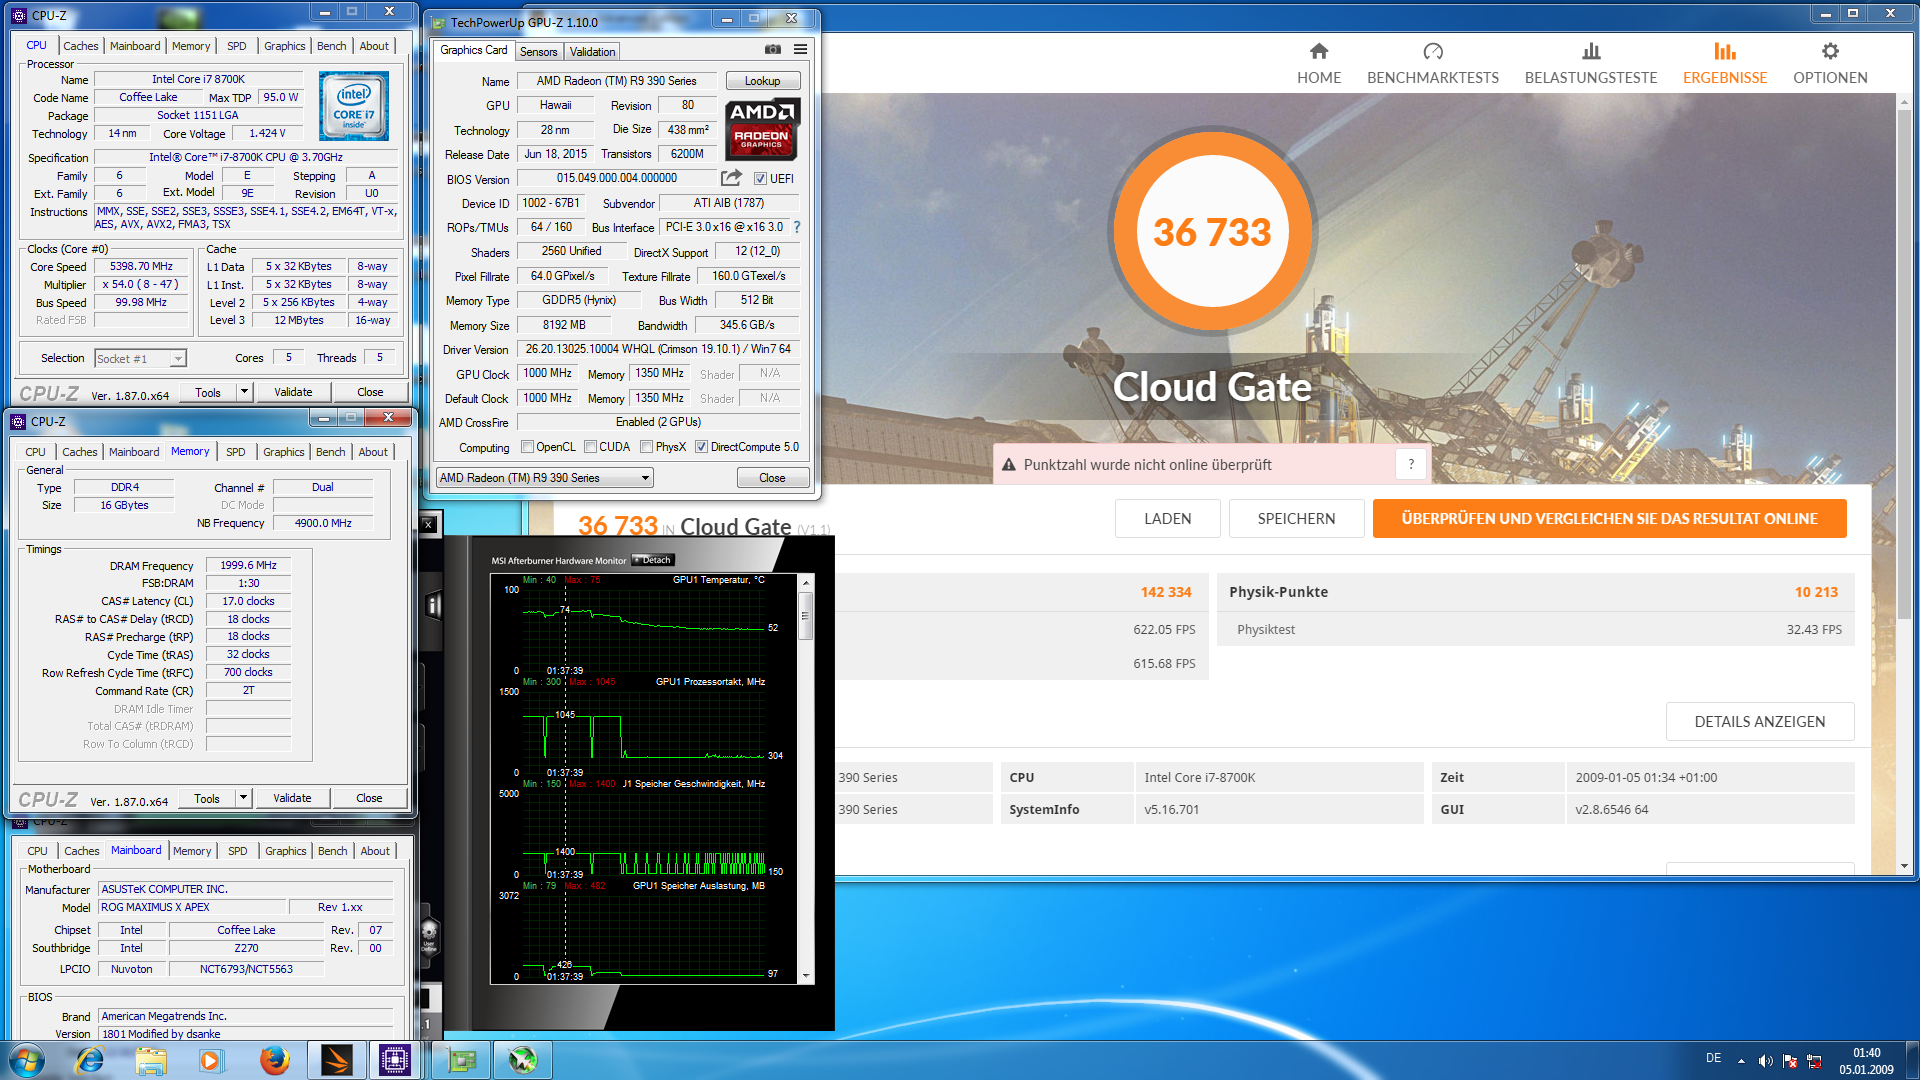
Task: Click Tools button in the top CPU-Z window
Action: click(x=208, y=392)
